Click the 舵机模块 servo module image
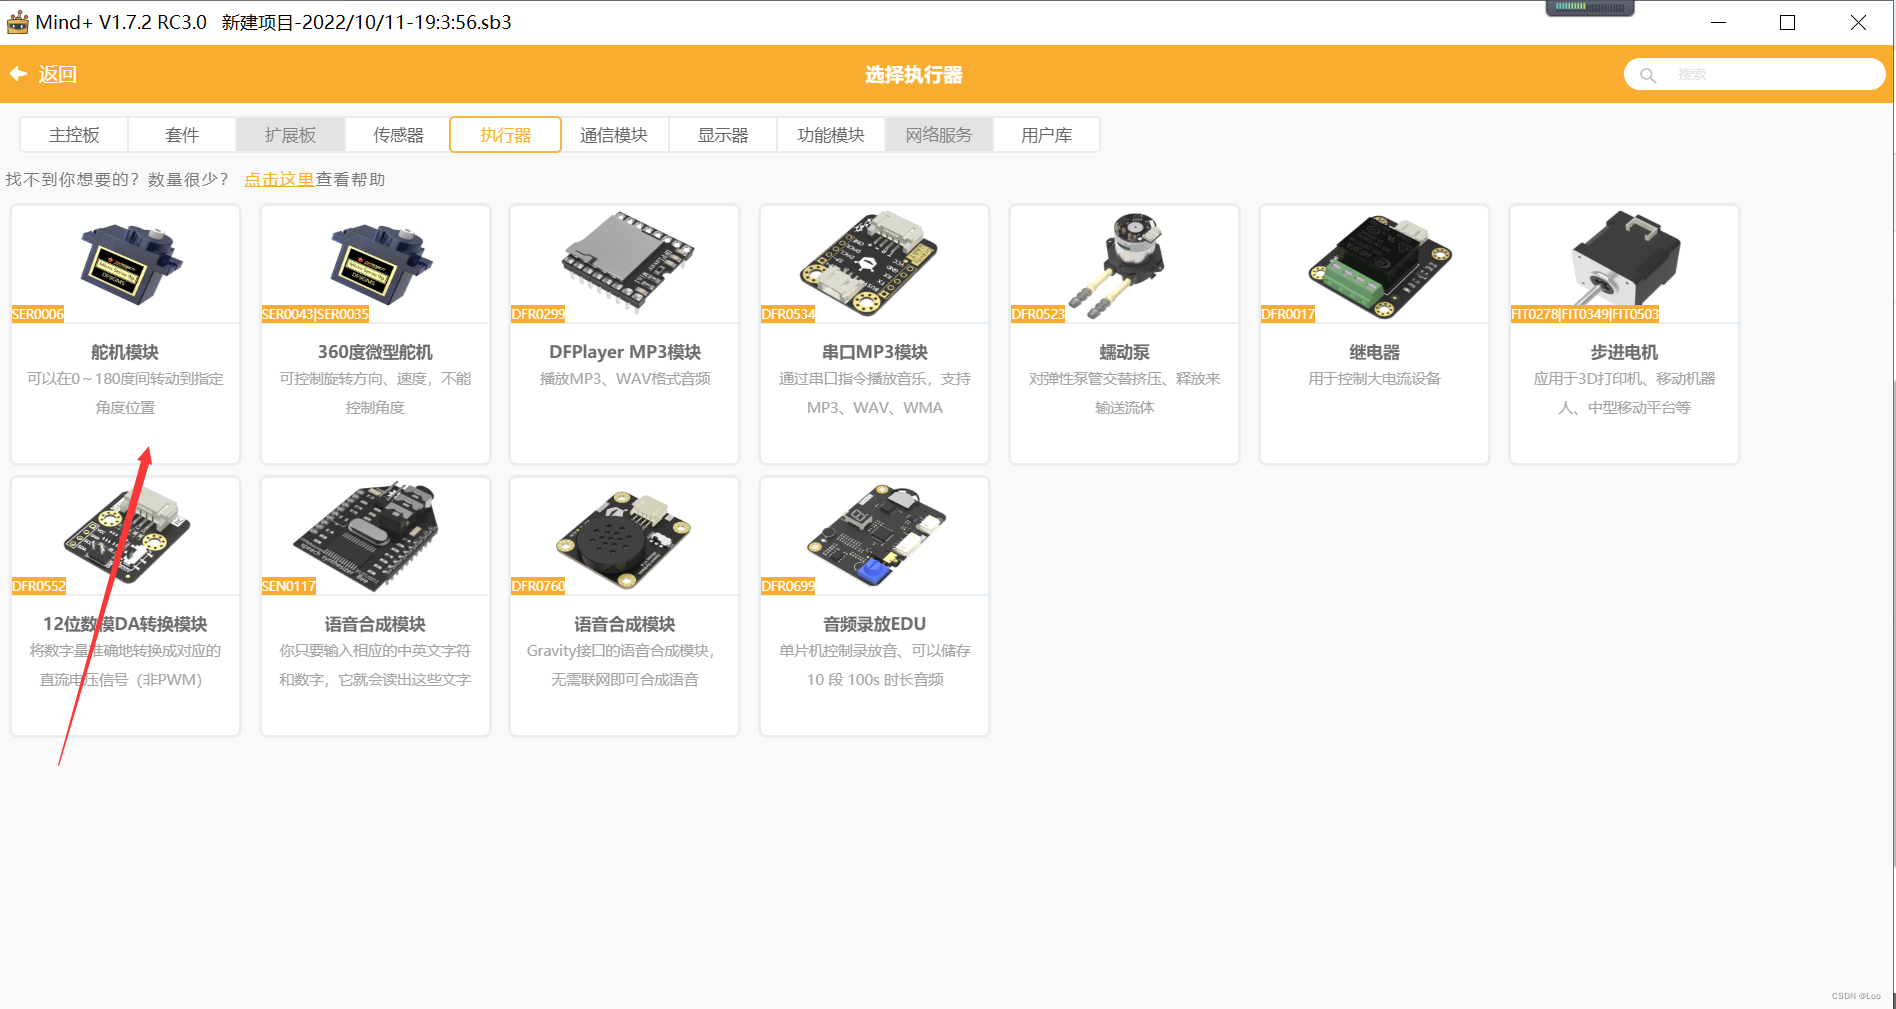The height and width of the screenshot is (1009, 1896). [130, 264]
